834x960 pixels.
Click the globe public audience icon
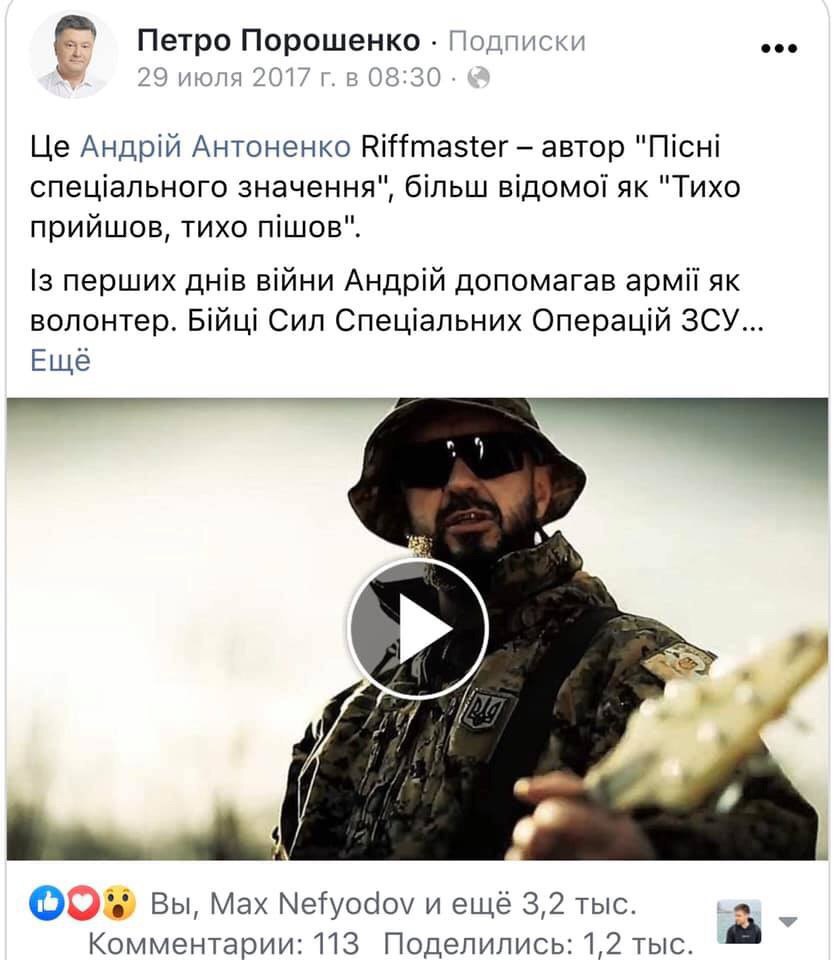point(478,78)
